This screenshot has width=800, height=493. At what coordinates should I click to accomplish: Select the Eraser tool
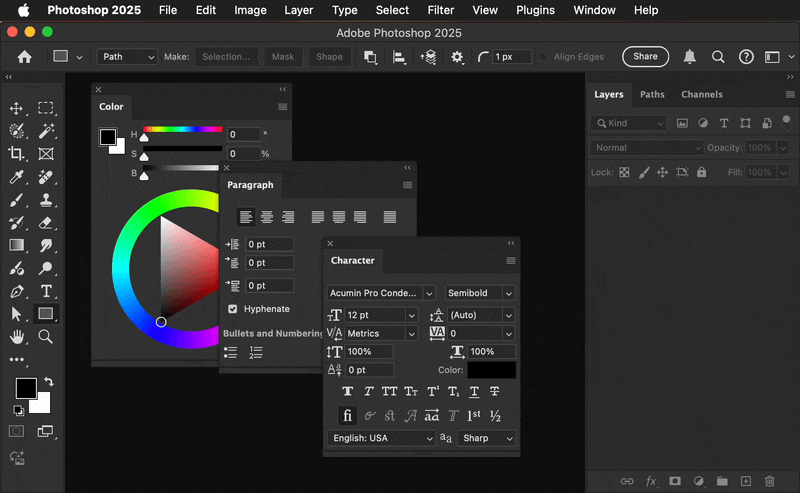[45, 223]
